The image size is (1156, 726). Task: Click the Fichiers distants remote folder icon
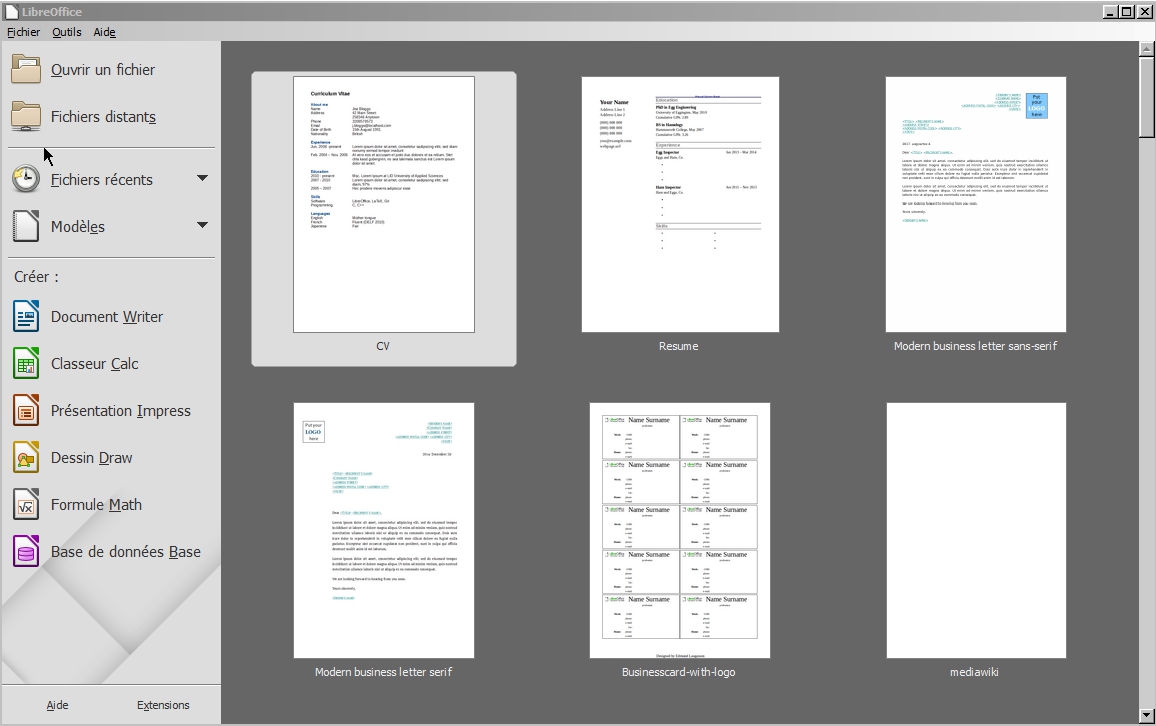pos(26,116)
